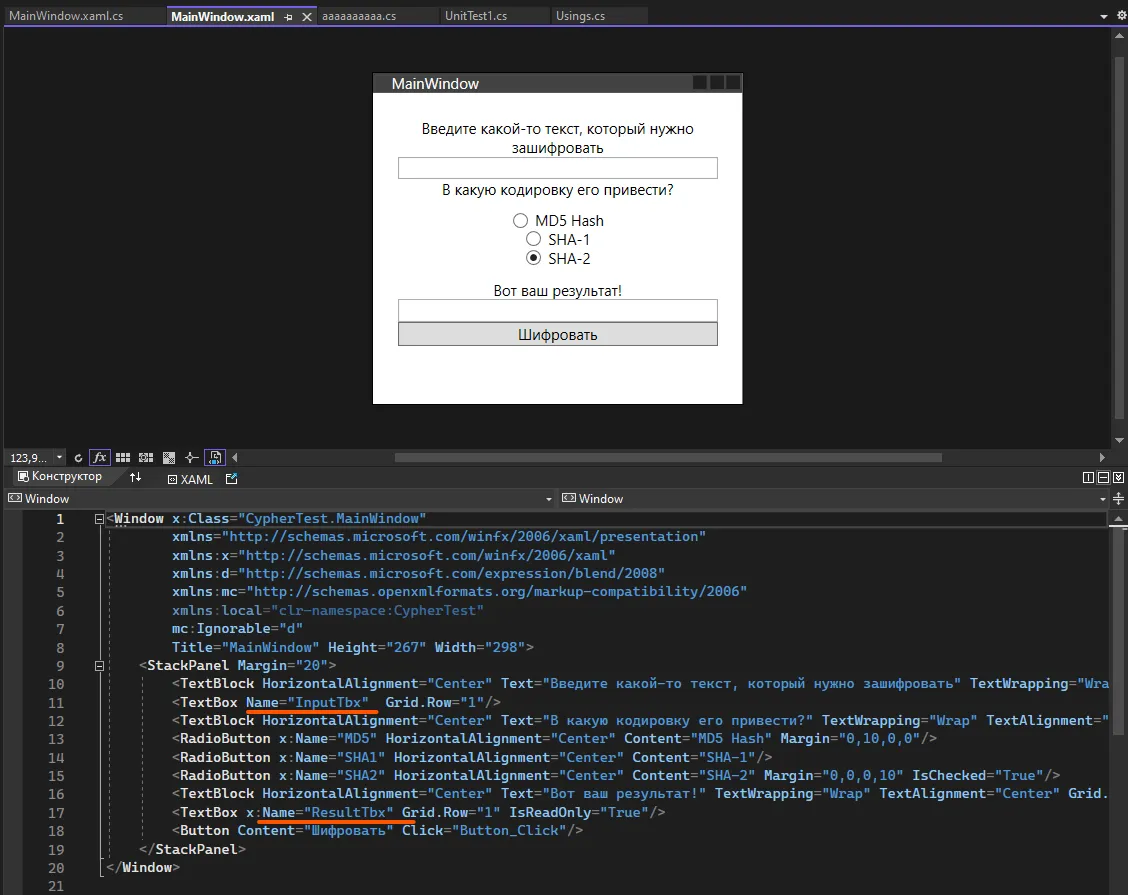Click xmlns:local namespace on line 6
Viewport: 1128px width, 895px height.
click(327, 611)
